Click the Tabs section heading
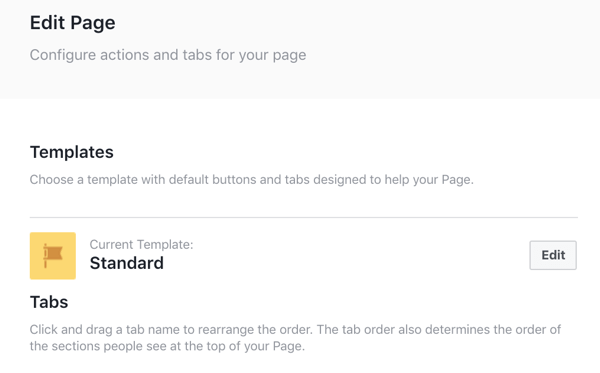Image resolution: width=600 pixels, height=373 pixels. [x=49, y=302]
